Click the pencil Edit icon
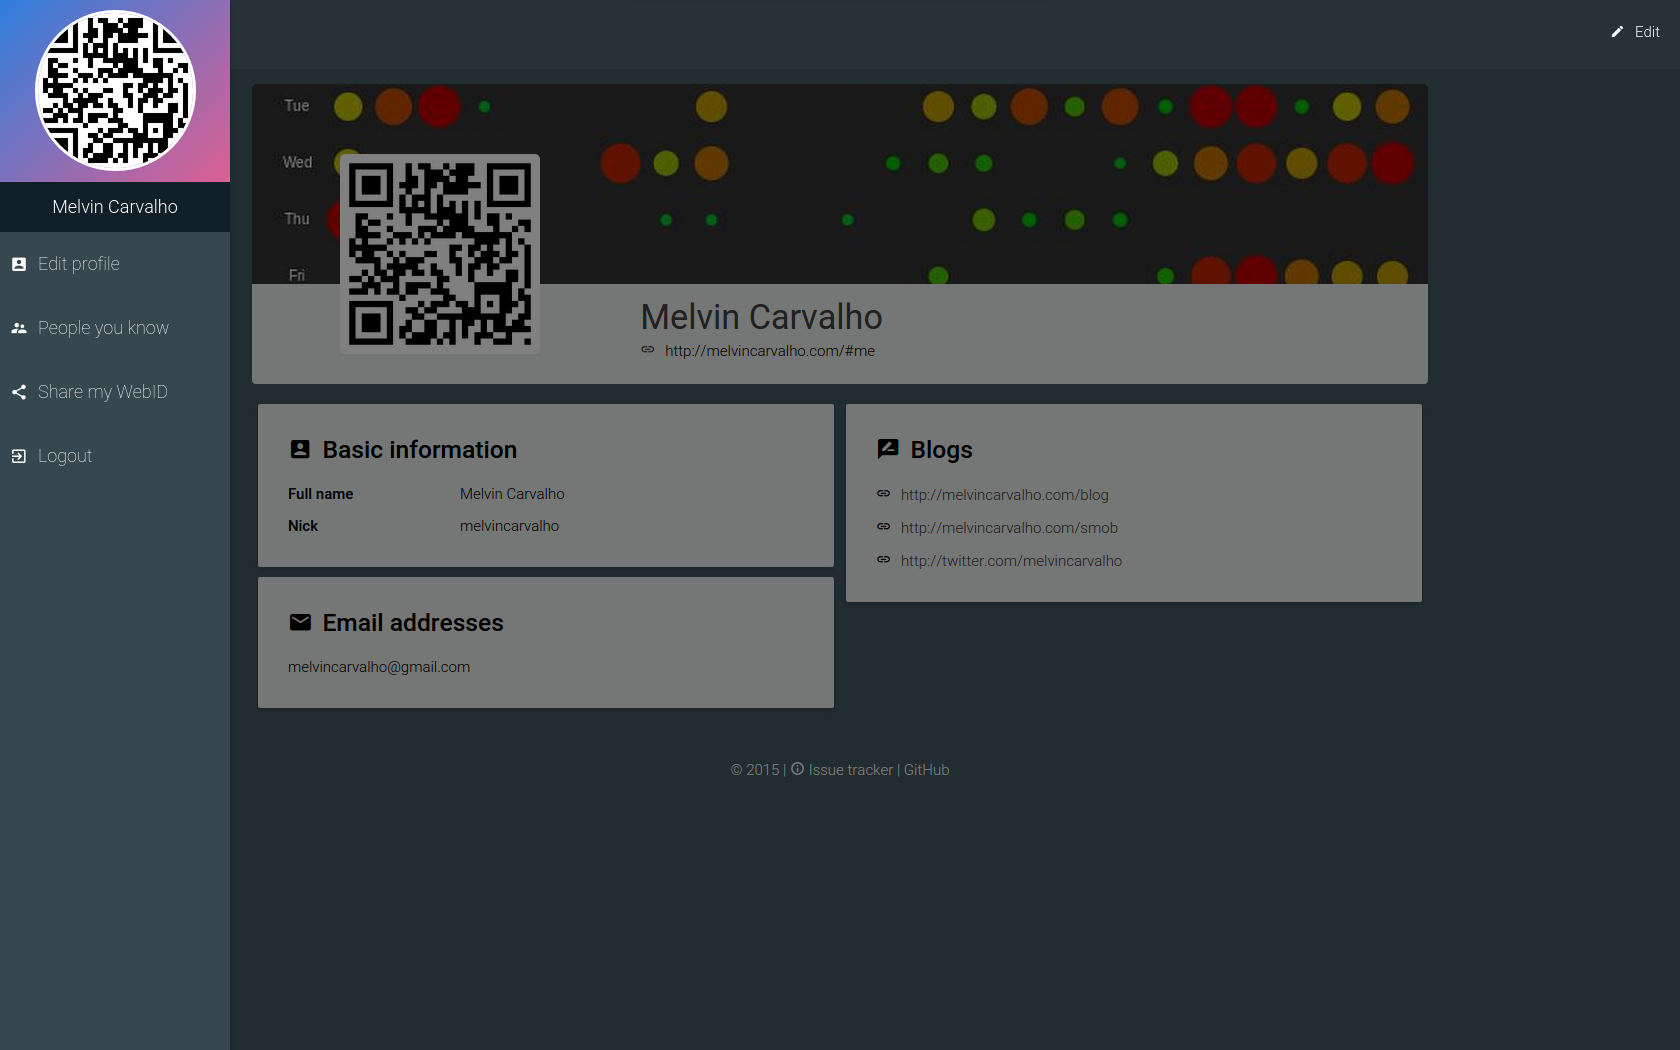The height and width of the screenshot is (1050, 1680). tap(1617, 32)
